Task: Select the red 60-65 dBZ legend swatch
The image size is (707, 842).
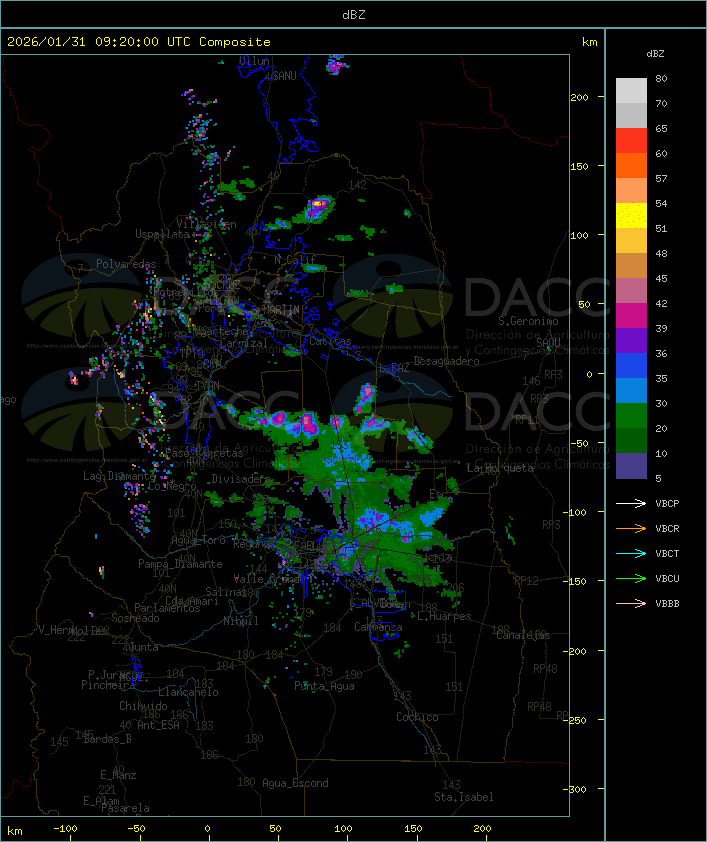Action: (631, 141)
